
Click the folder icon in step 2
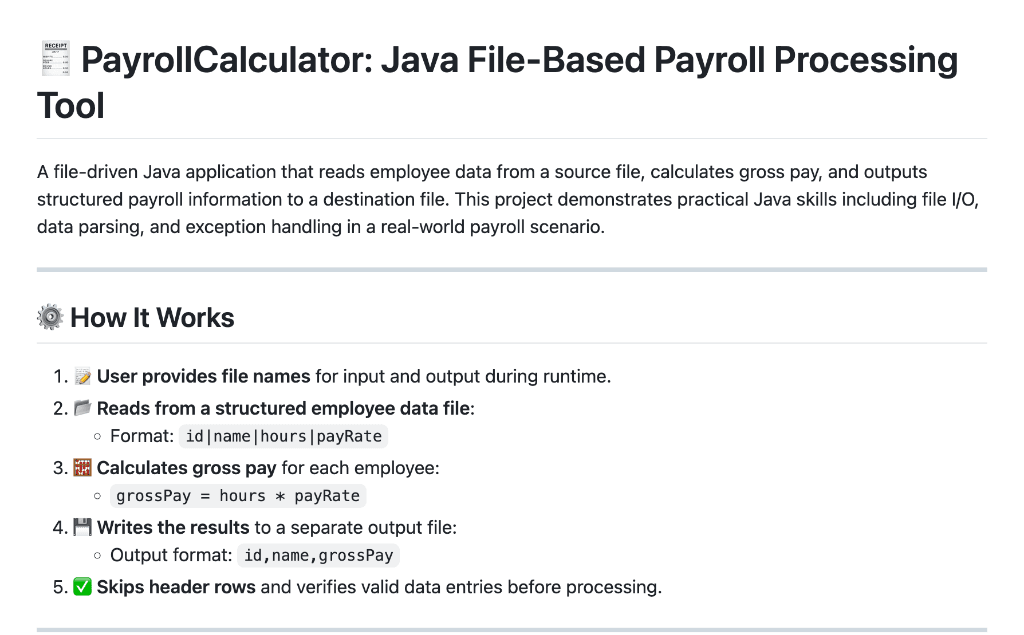[83, 408]
